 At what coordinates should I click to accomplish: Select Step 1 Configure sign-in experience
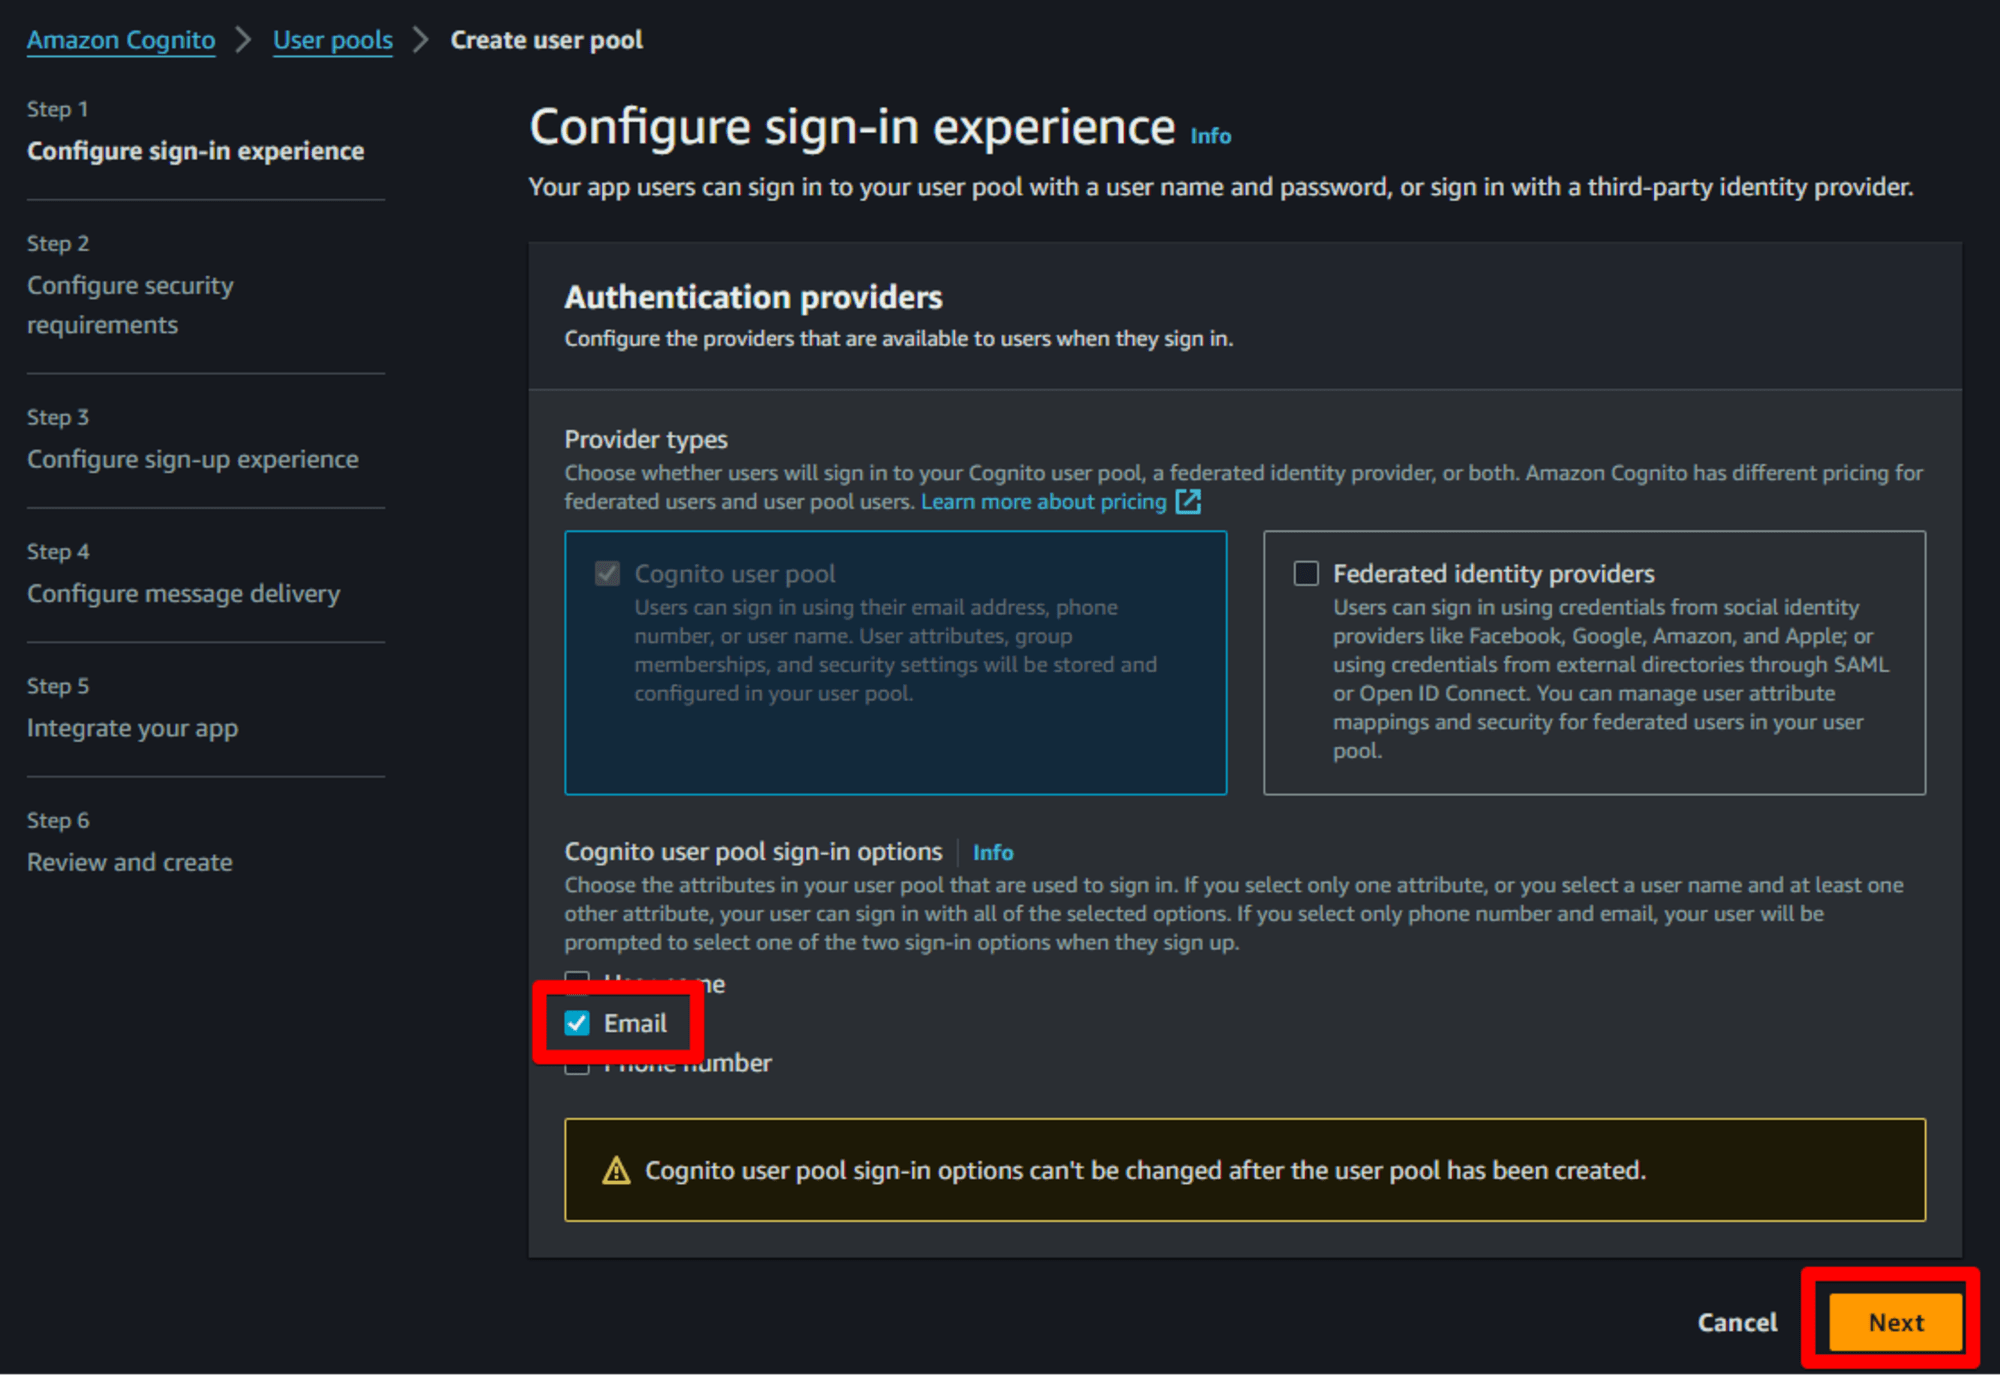[x=196, y=151]
